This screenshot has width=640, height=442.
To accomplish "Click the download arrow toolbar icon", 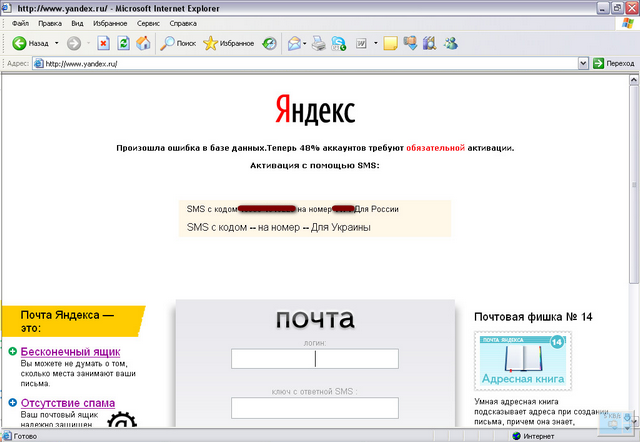I will [411, 43].
